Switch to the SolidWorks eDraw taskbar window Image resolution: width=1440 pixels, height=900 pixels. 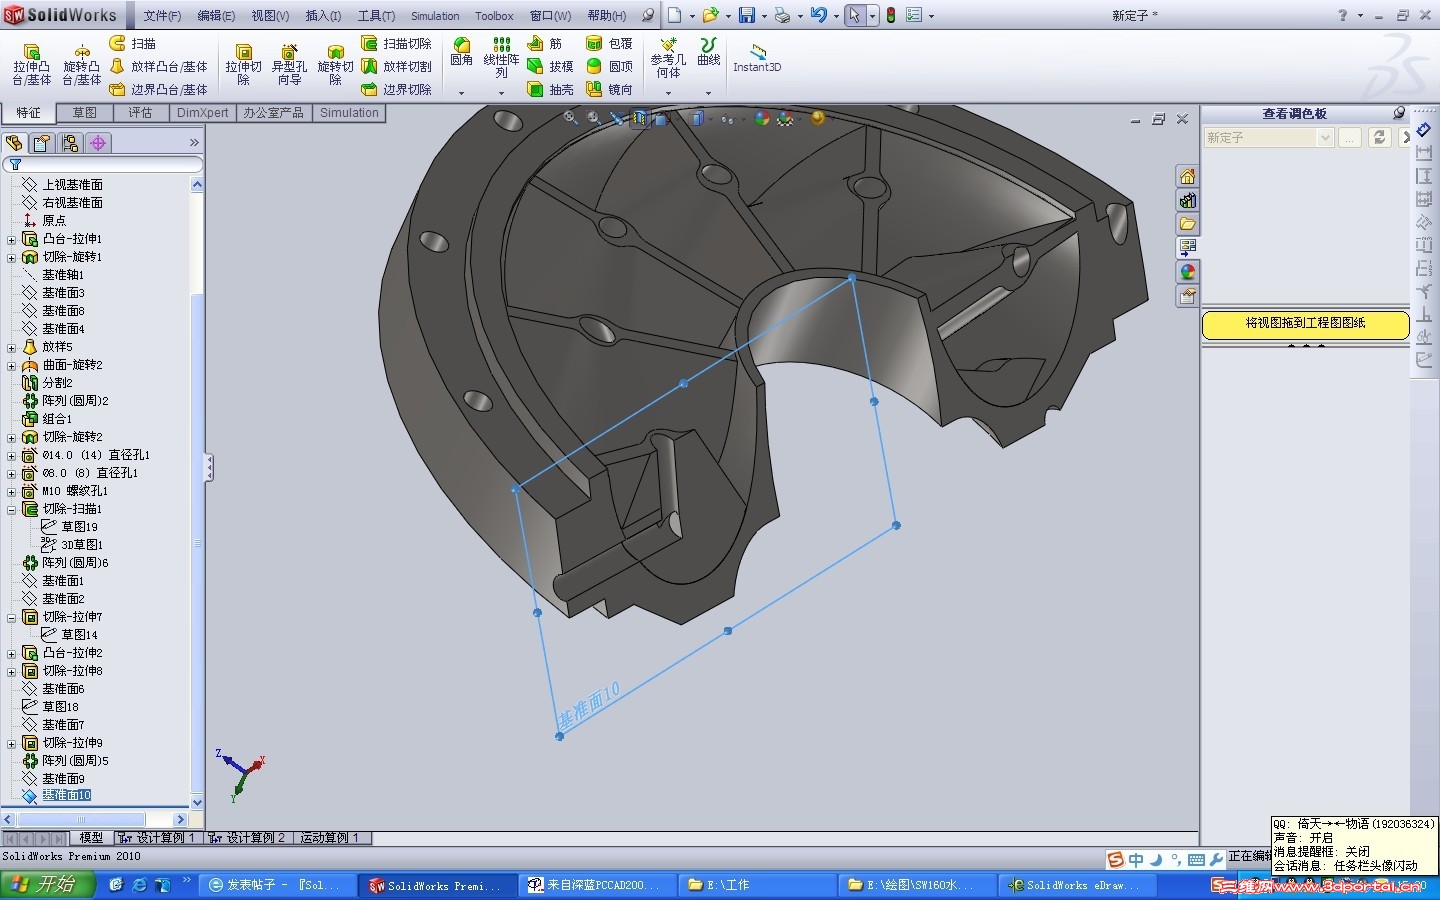click(1078, 885)
